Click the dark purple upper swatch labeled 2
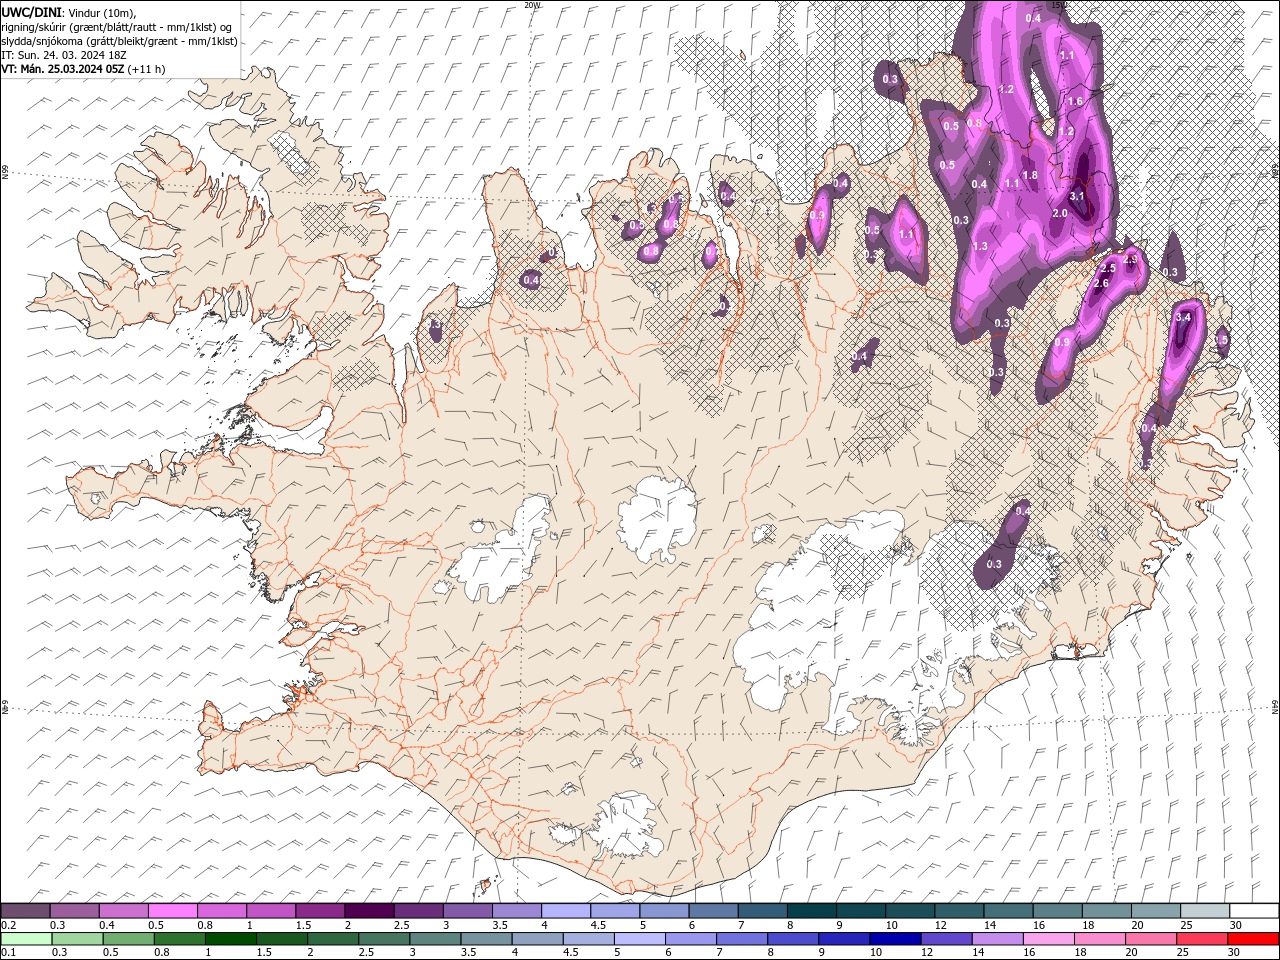This screenshot has height=960, width=1280. coord(369,911)
